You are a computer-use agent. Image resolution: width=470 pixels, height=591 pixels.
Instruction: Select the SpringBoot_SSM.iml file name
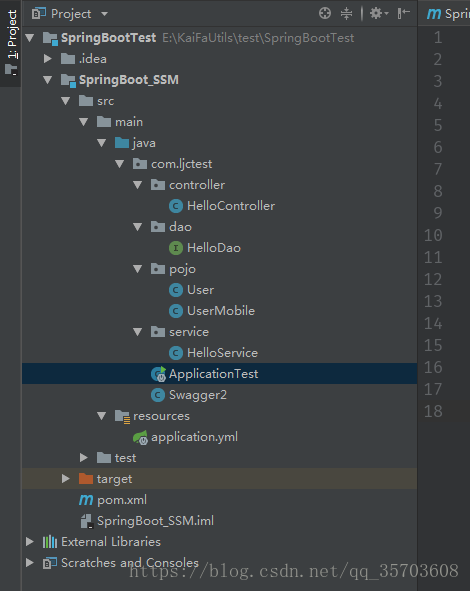coord(155,521)
